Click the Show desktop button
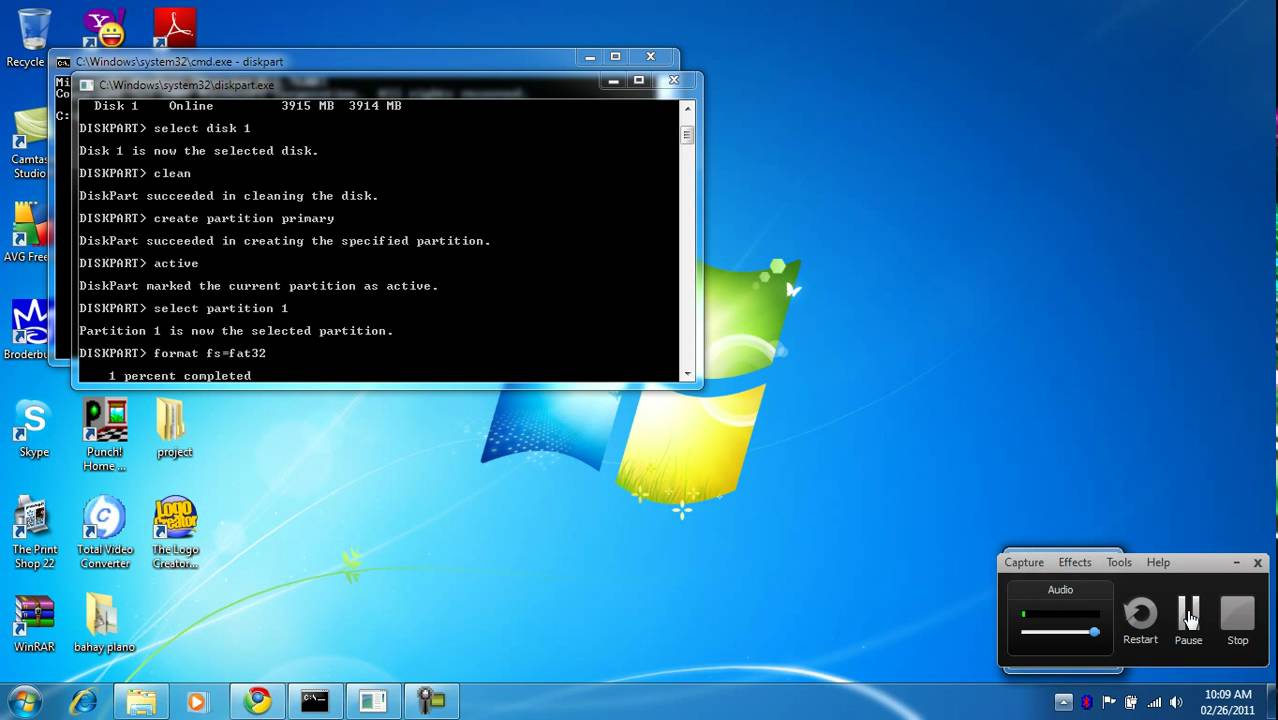Screen dimensions: 1278x720 (1270, 702)
